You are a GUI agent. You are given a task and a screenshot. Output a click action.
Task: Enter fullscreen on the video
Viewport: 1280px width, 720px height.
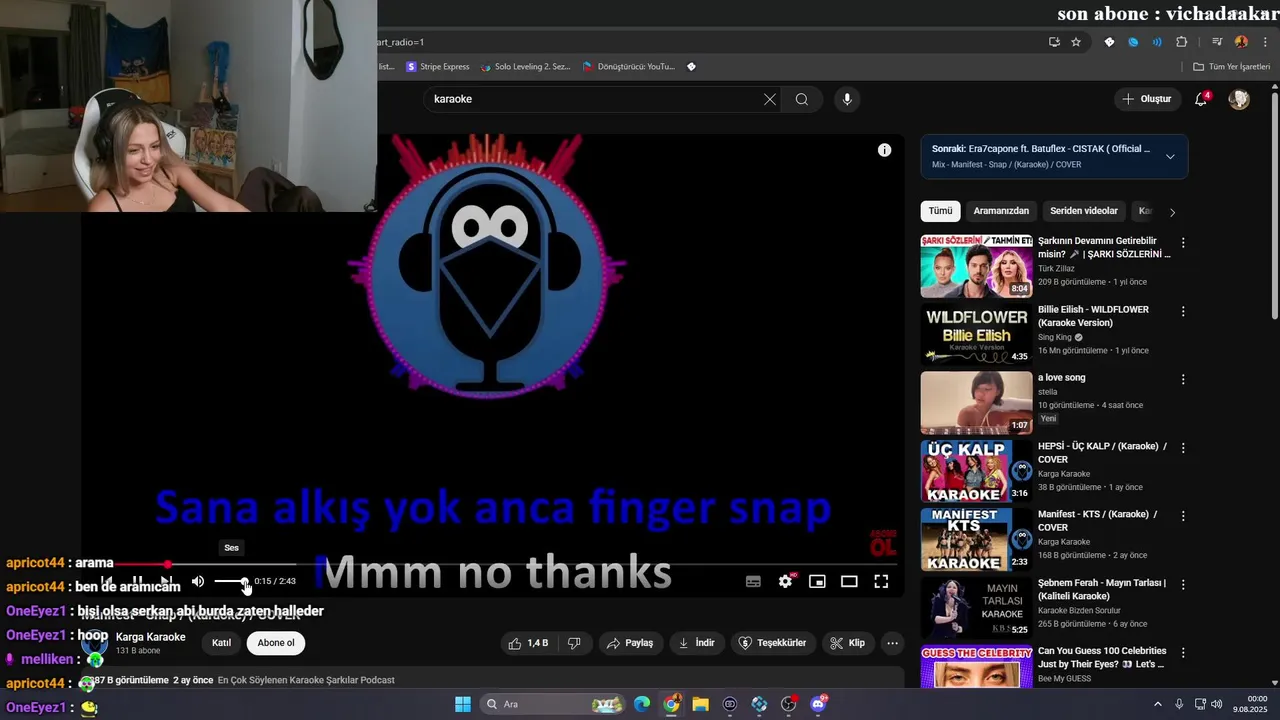[x=881, y=581]
